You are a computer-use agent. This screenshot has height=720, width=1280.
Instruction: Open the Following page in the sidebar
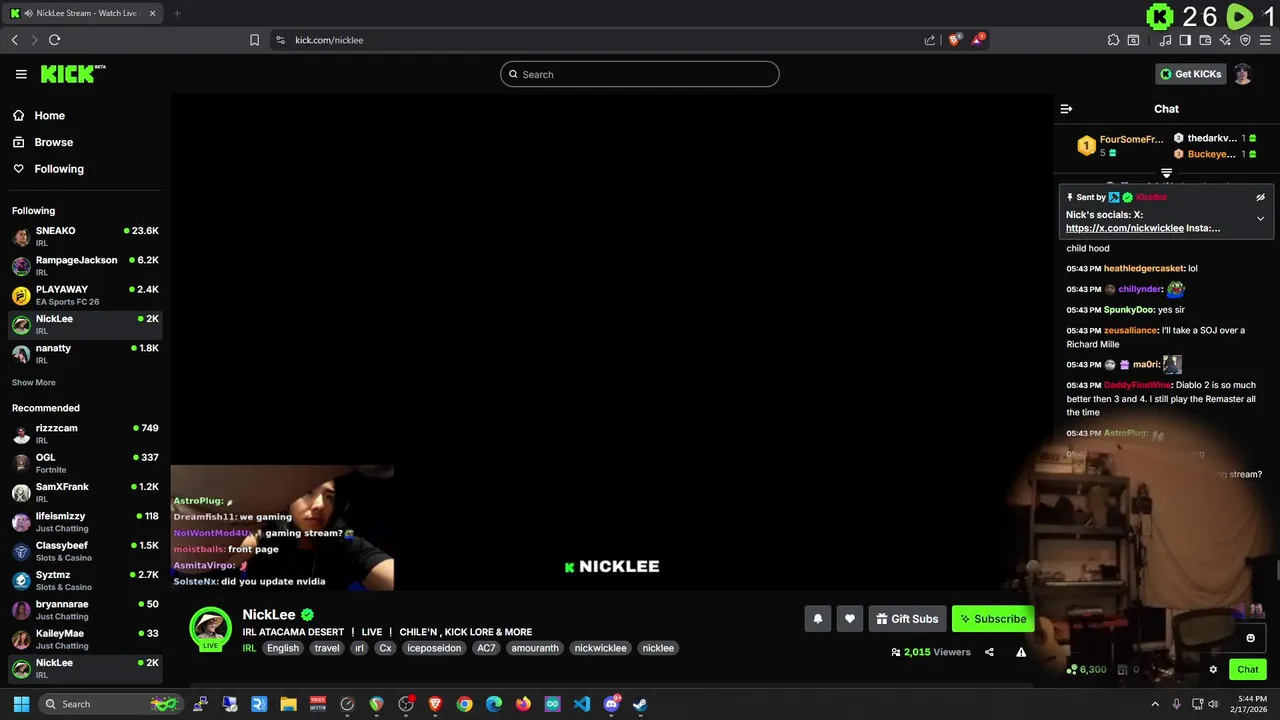(x=59, y=169)
